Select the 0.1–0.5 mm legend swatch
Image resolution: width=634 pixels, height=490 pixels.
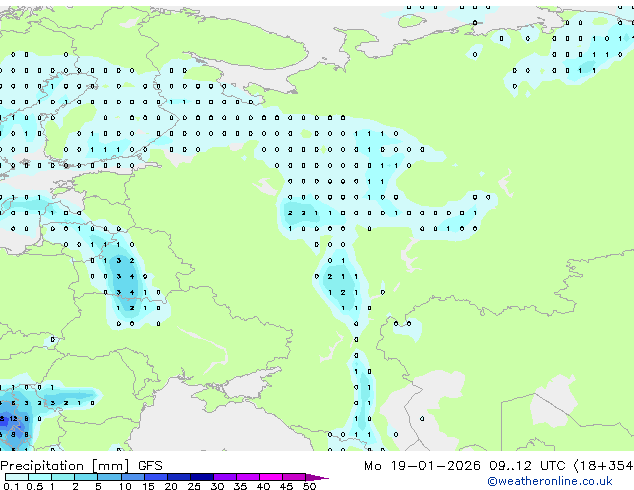click(17, 477)
